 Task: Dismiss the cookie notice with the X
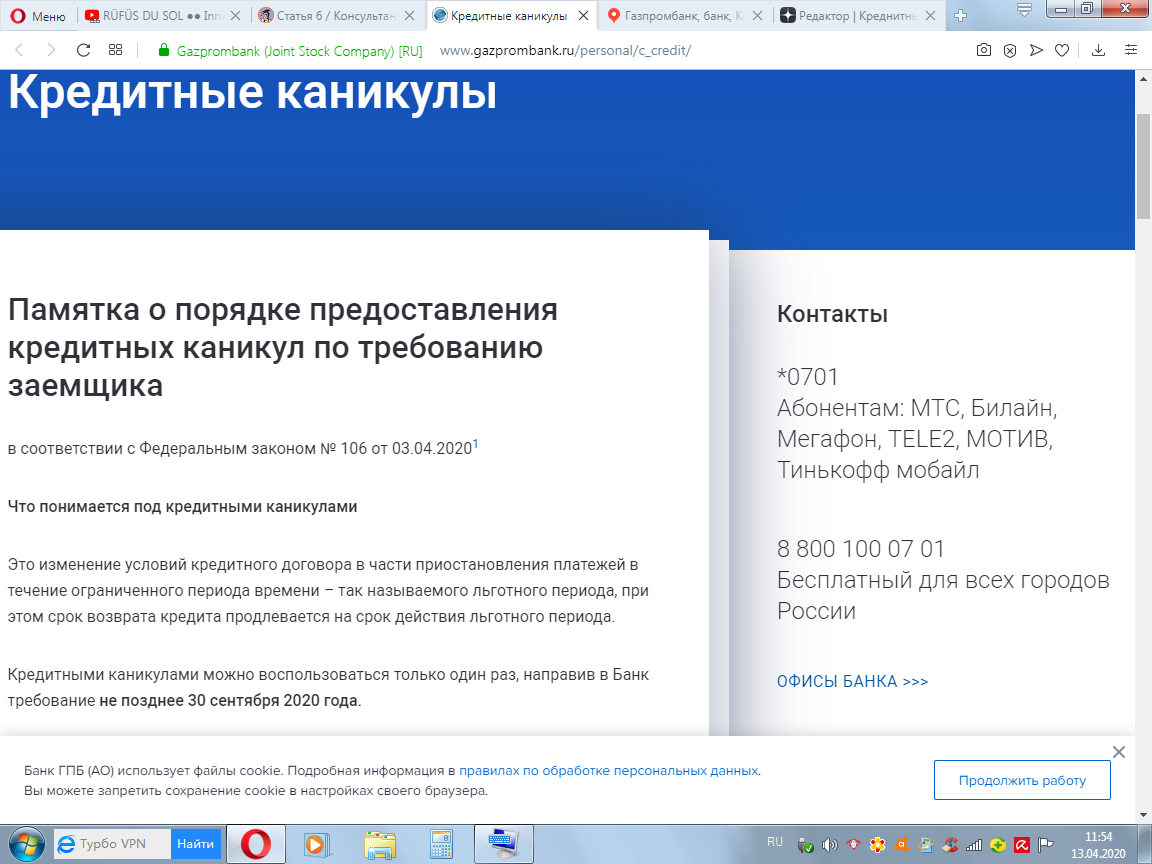coord(1118,752)
